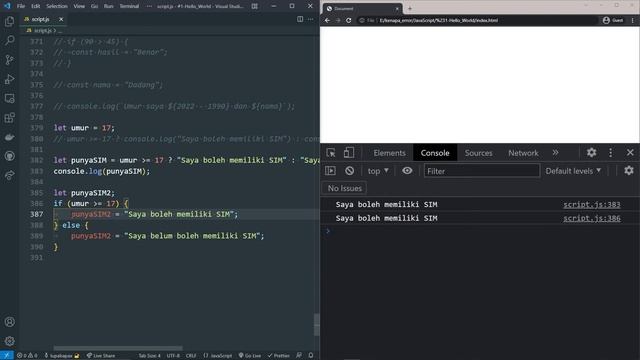Open the script.js:386 source link
This screenshot has width=640, height=360.
[592, 218]
